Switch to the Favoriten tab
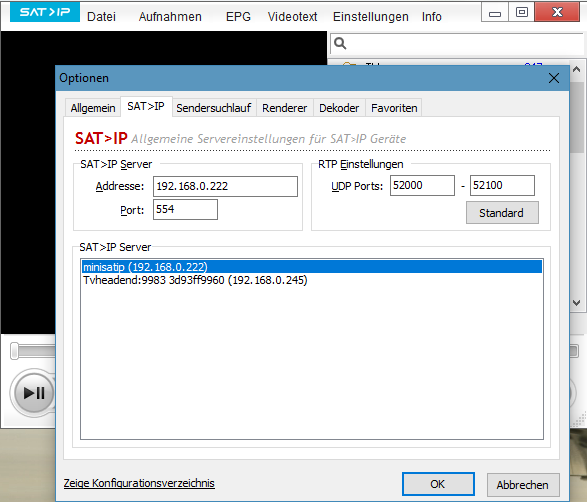Image resolution: width=587 pixels, height=502 pixels. click(x=394, y=108)
